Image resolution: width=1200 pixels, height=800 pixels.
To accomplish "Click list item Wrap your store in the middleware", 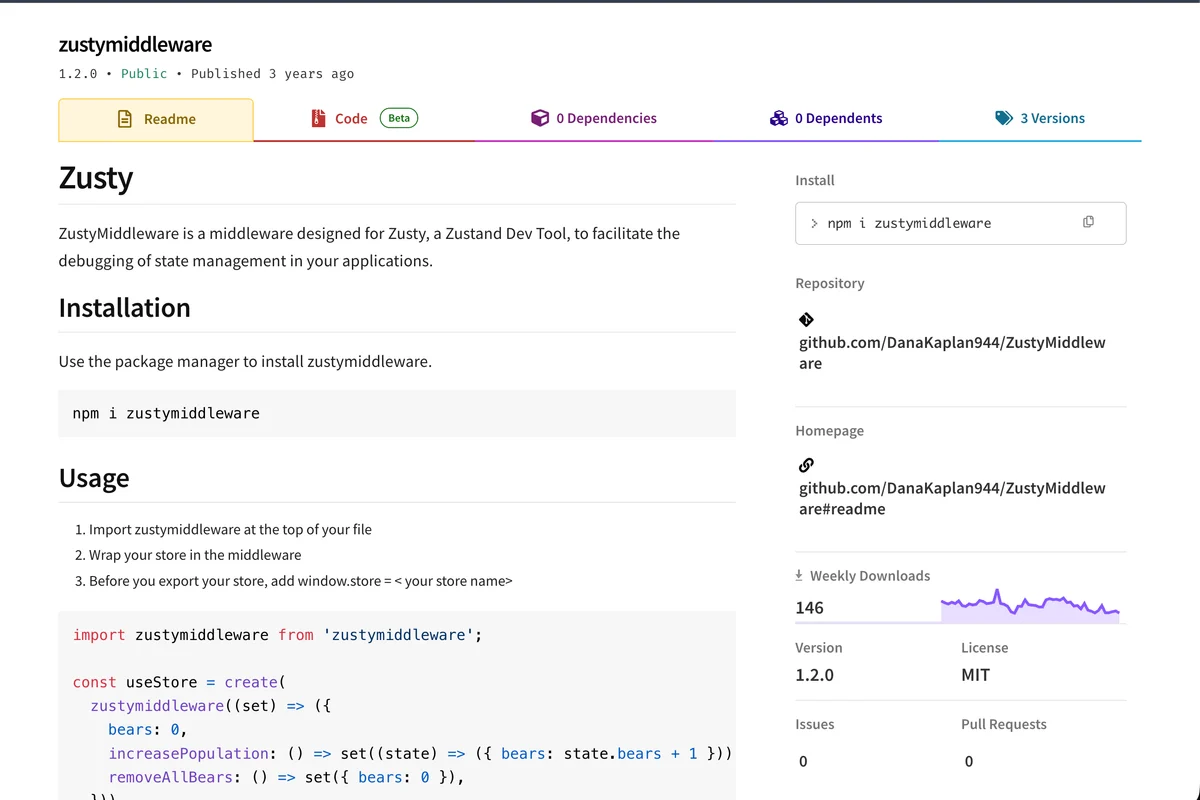I will tap(195, 555).
